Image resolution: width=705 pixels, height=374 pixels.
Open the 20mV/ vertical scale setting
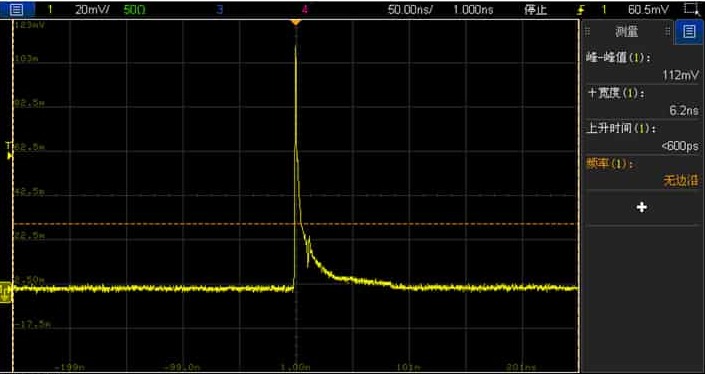[x=92, y=9]
